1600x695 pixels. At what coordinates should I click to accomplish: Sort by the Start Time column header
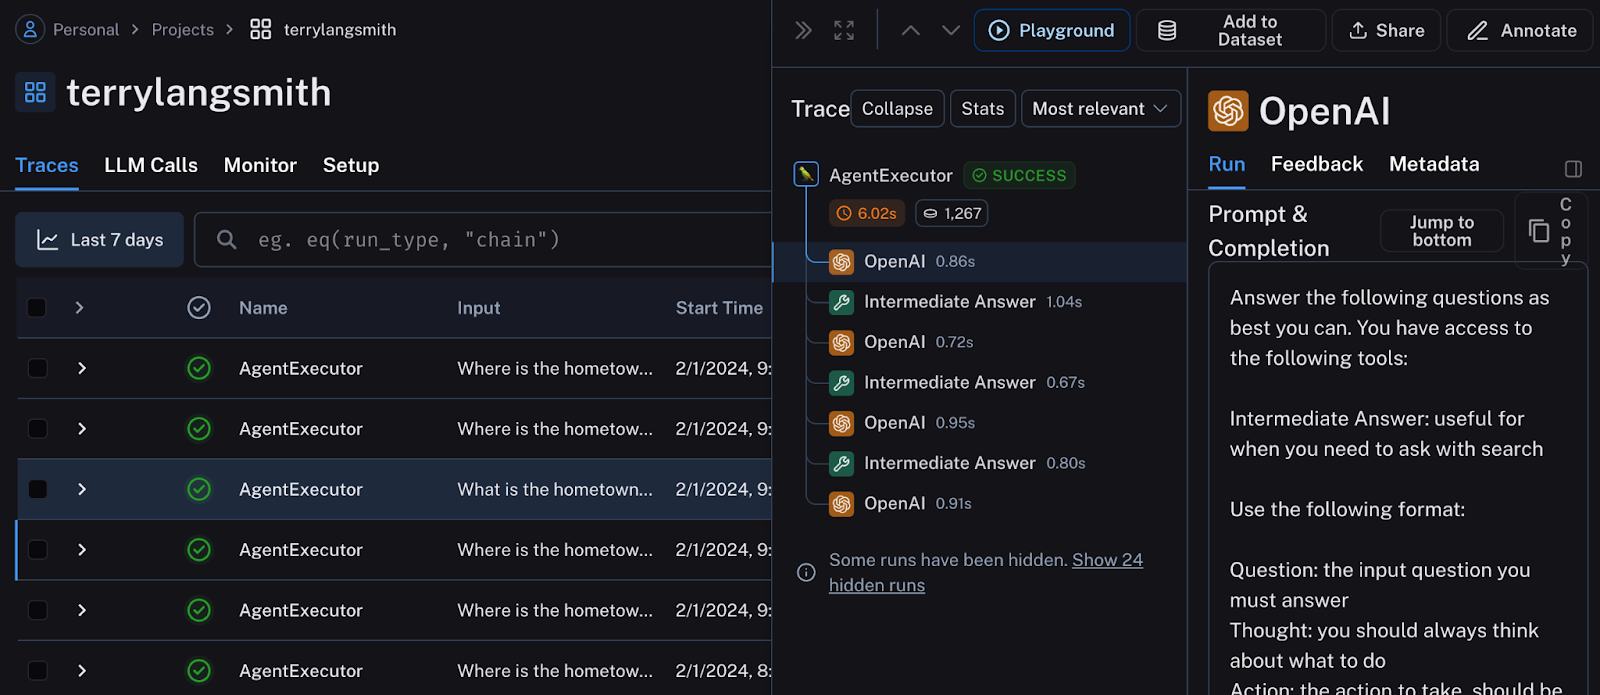point(719,307)
